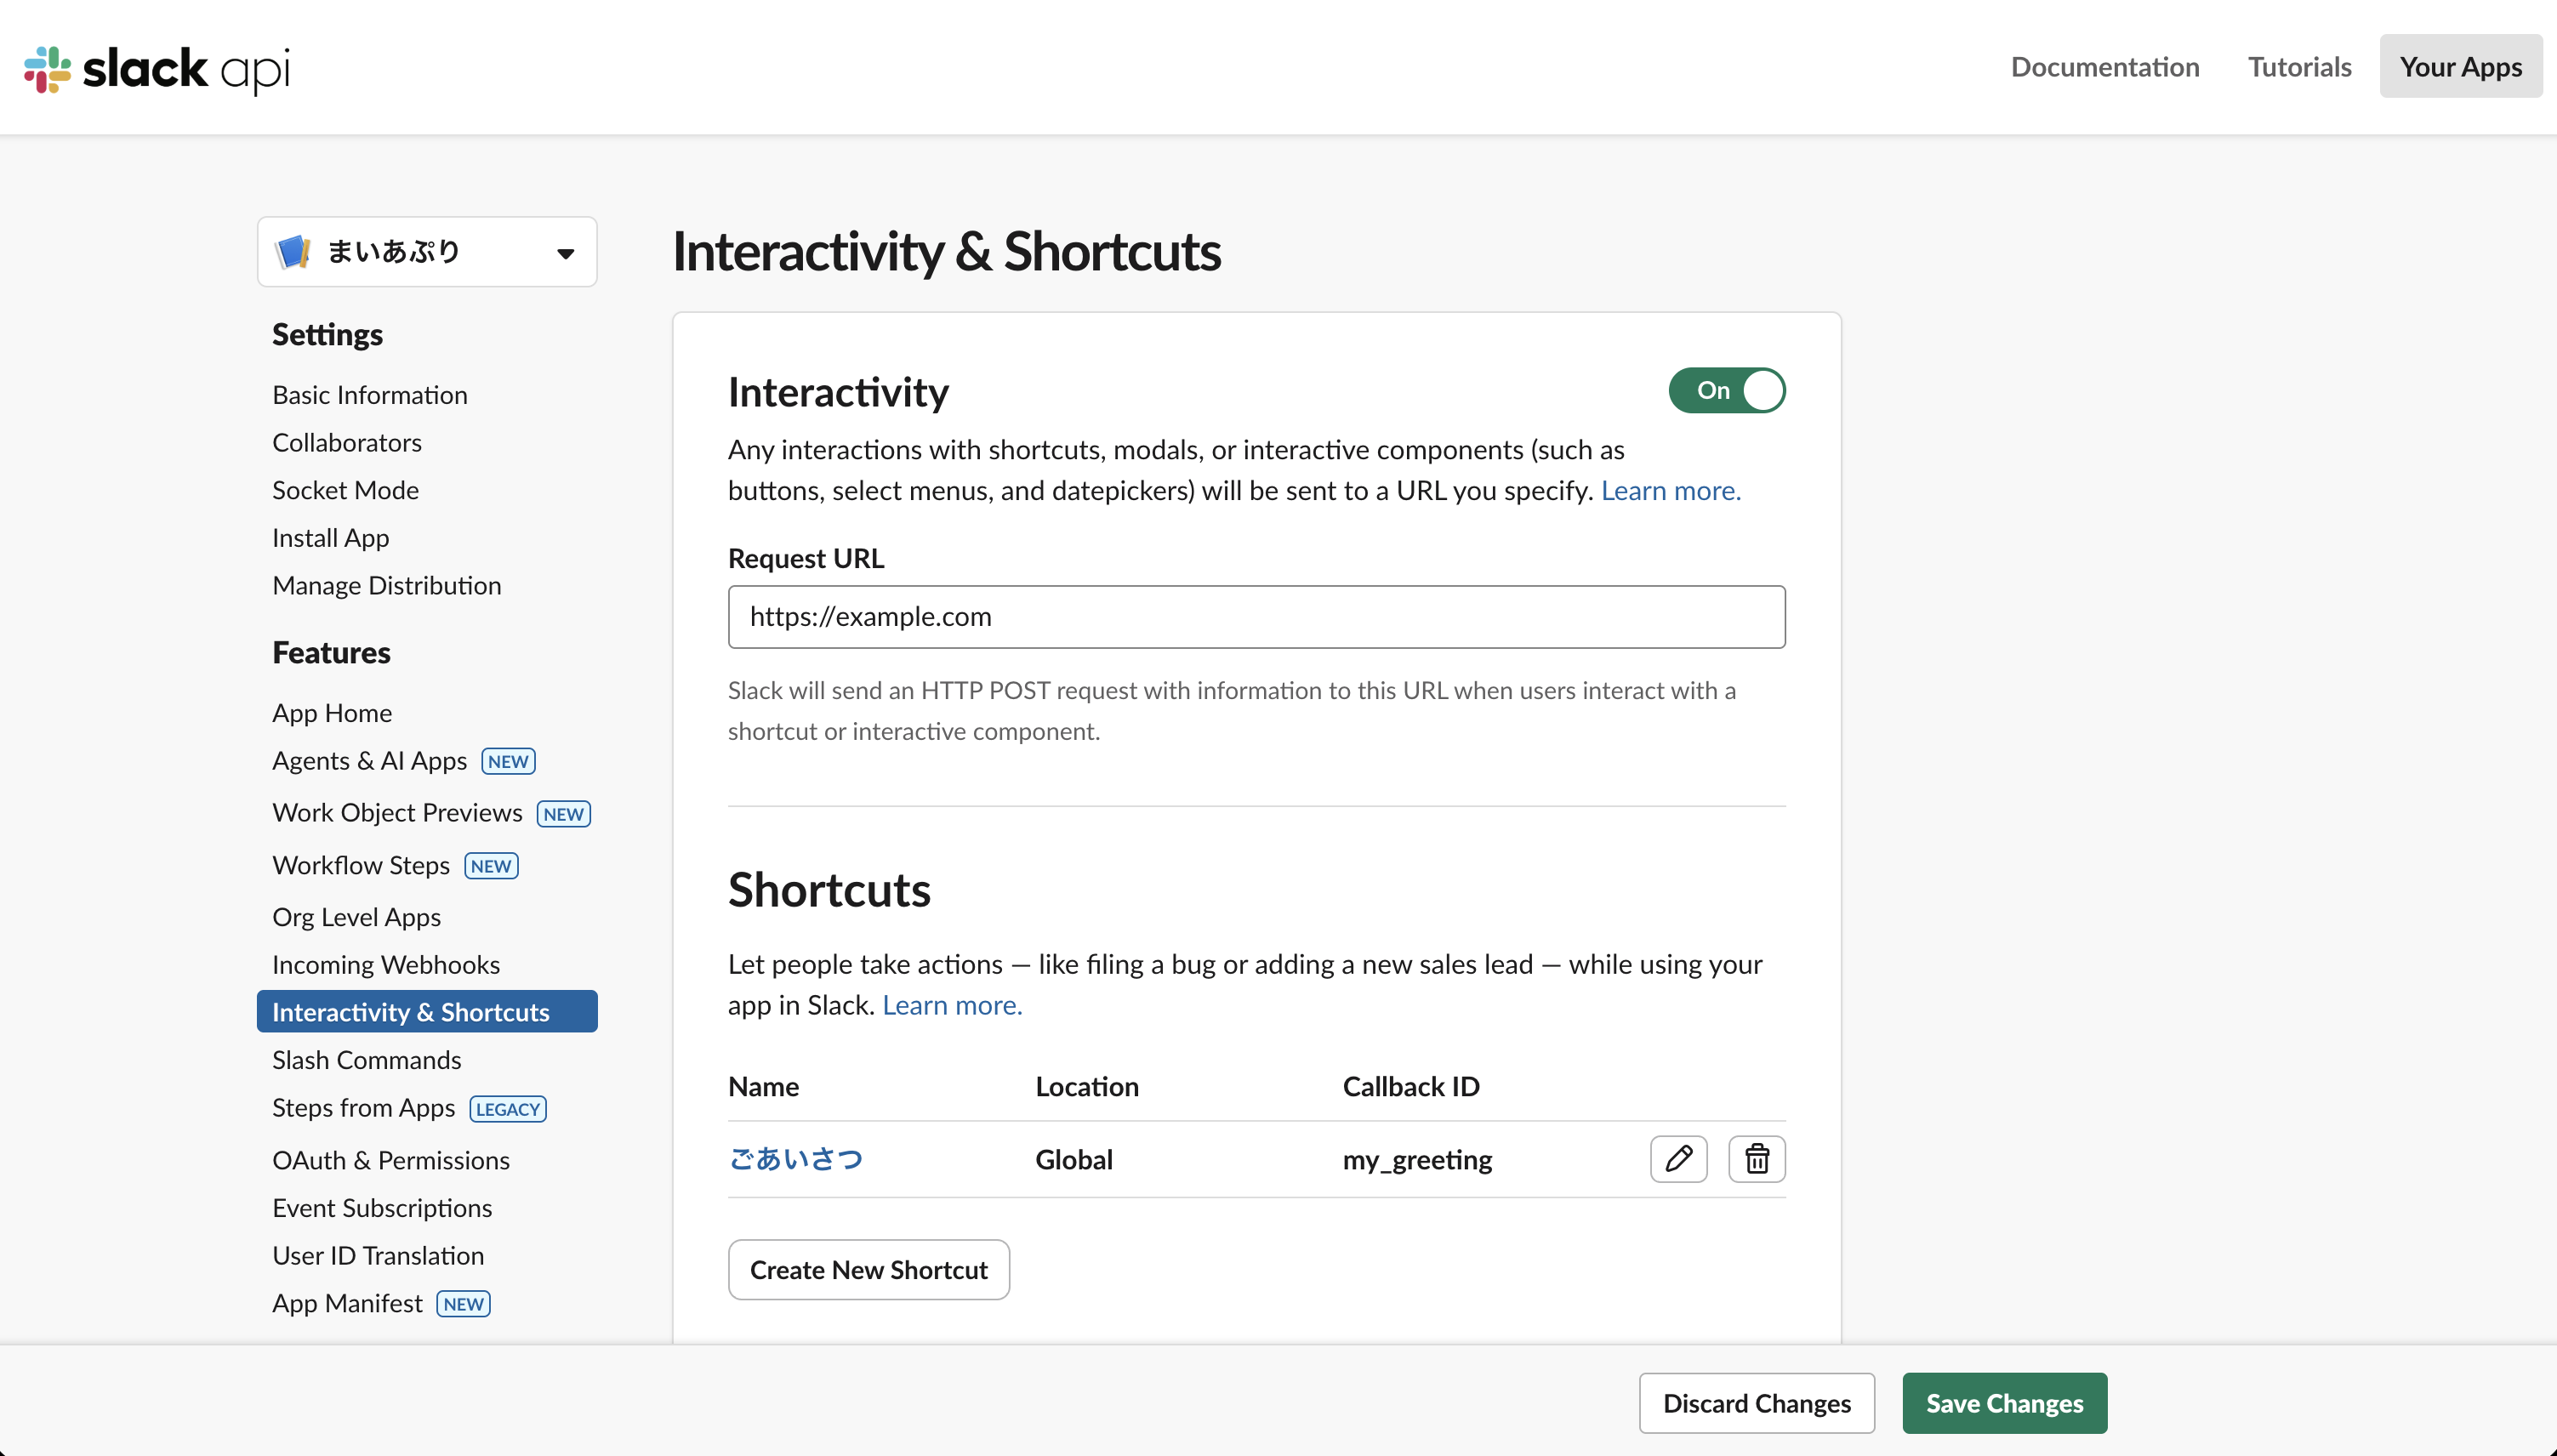Click Save Changes

pyautogui.click(x=2004, y=1403)
